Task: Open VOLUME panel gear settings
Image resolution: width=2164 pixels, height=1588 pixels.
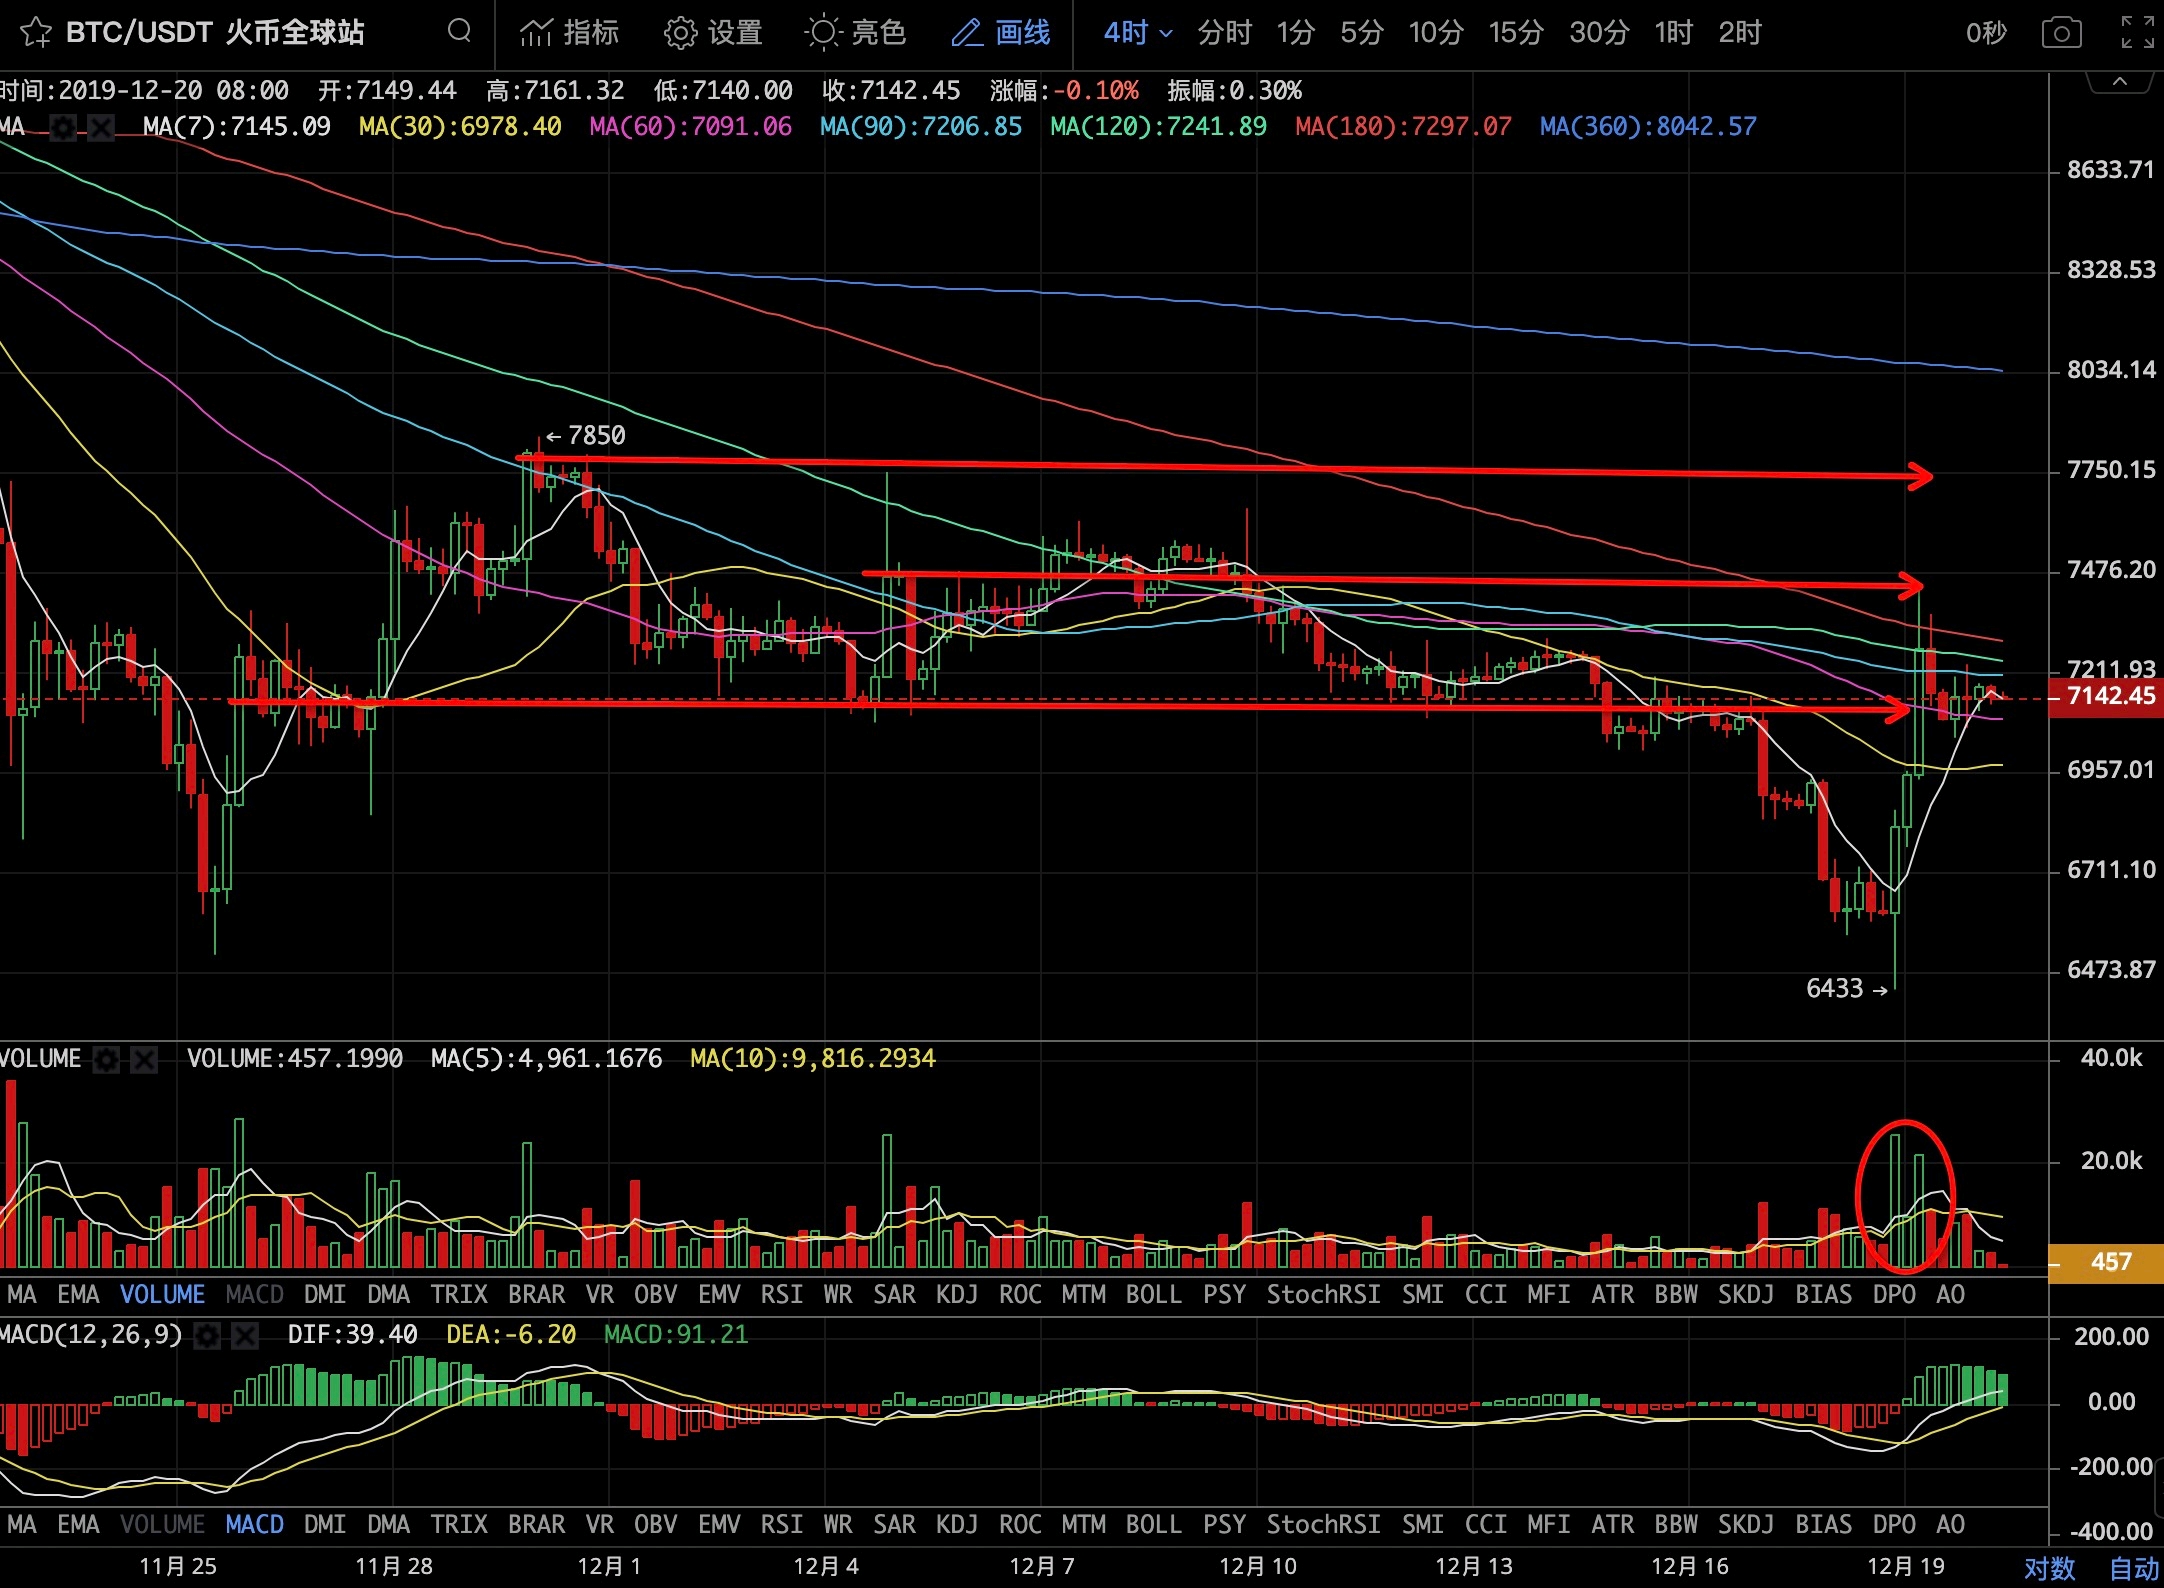Action: [x=106, y=1059]
